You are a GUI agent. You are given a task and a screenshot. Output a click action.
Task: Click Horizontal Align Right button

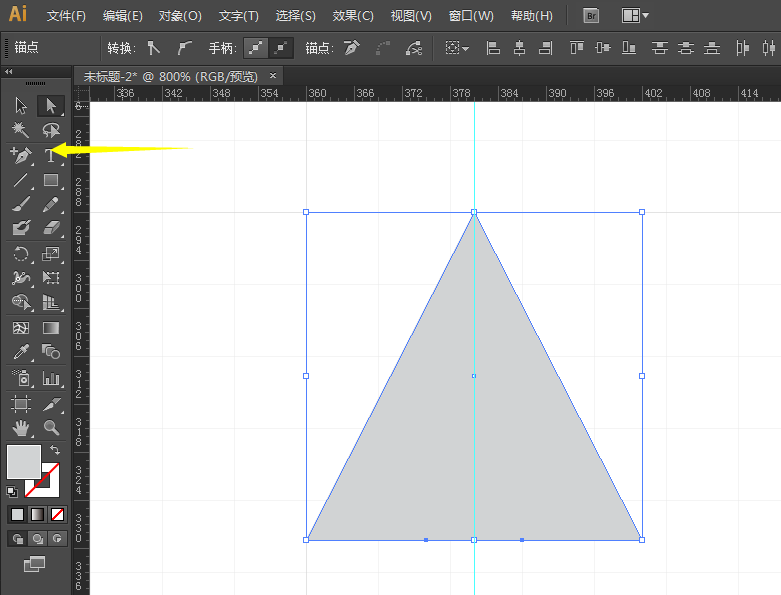pos(546,48)
